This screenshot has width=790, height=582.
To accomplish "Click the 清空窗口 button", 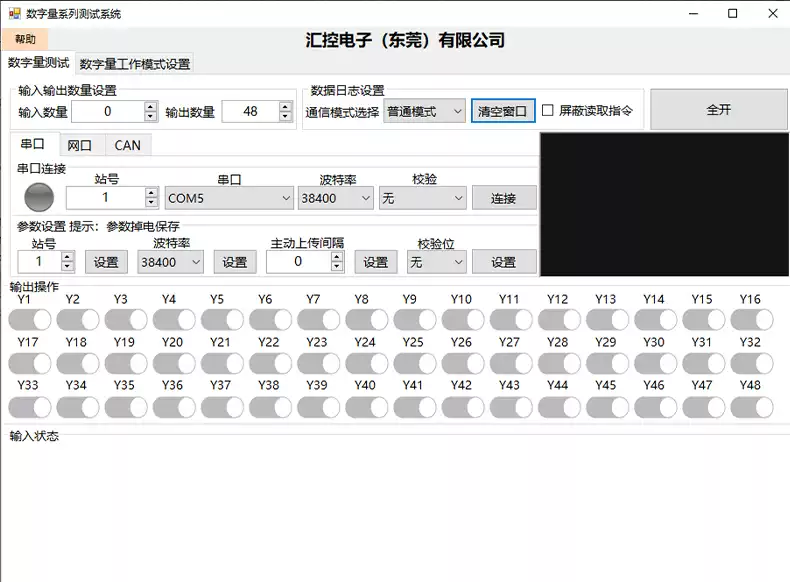I will click(x=503, y=111).
